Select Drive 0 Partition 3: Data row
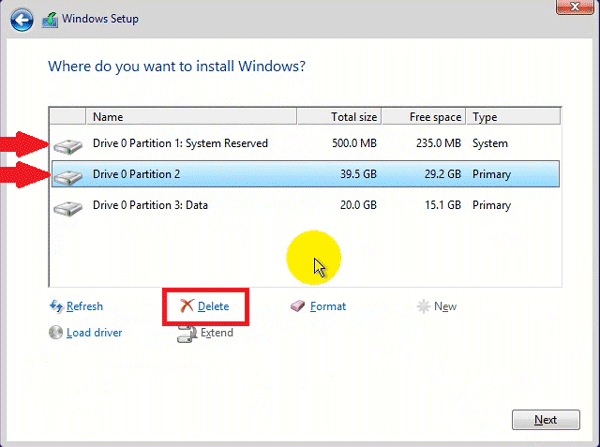Viewport: 600px width, 447px height. coord(180,206)
